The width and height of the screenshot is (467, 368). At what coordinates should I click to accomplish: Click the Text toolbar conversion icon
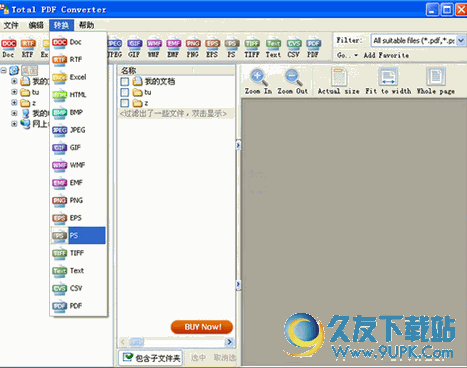(x=273, y=47)
